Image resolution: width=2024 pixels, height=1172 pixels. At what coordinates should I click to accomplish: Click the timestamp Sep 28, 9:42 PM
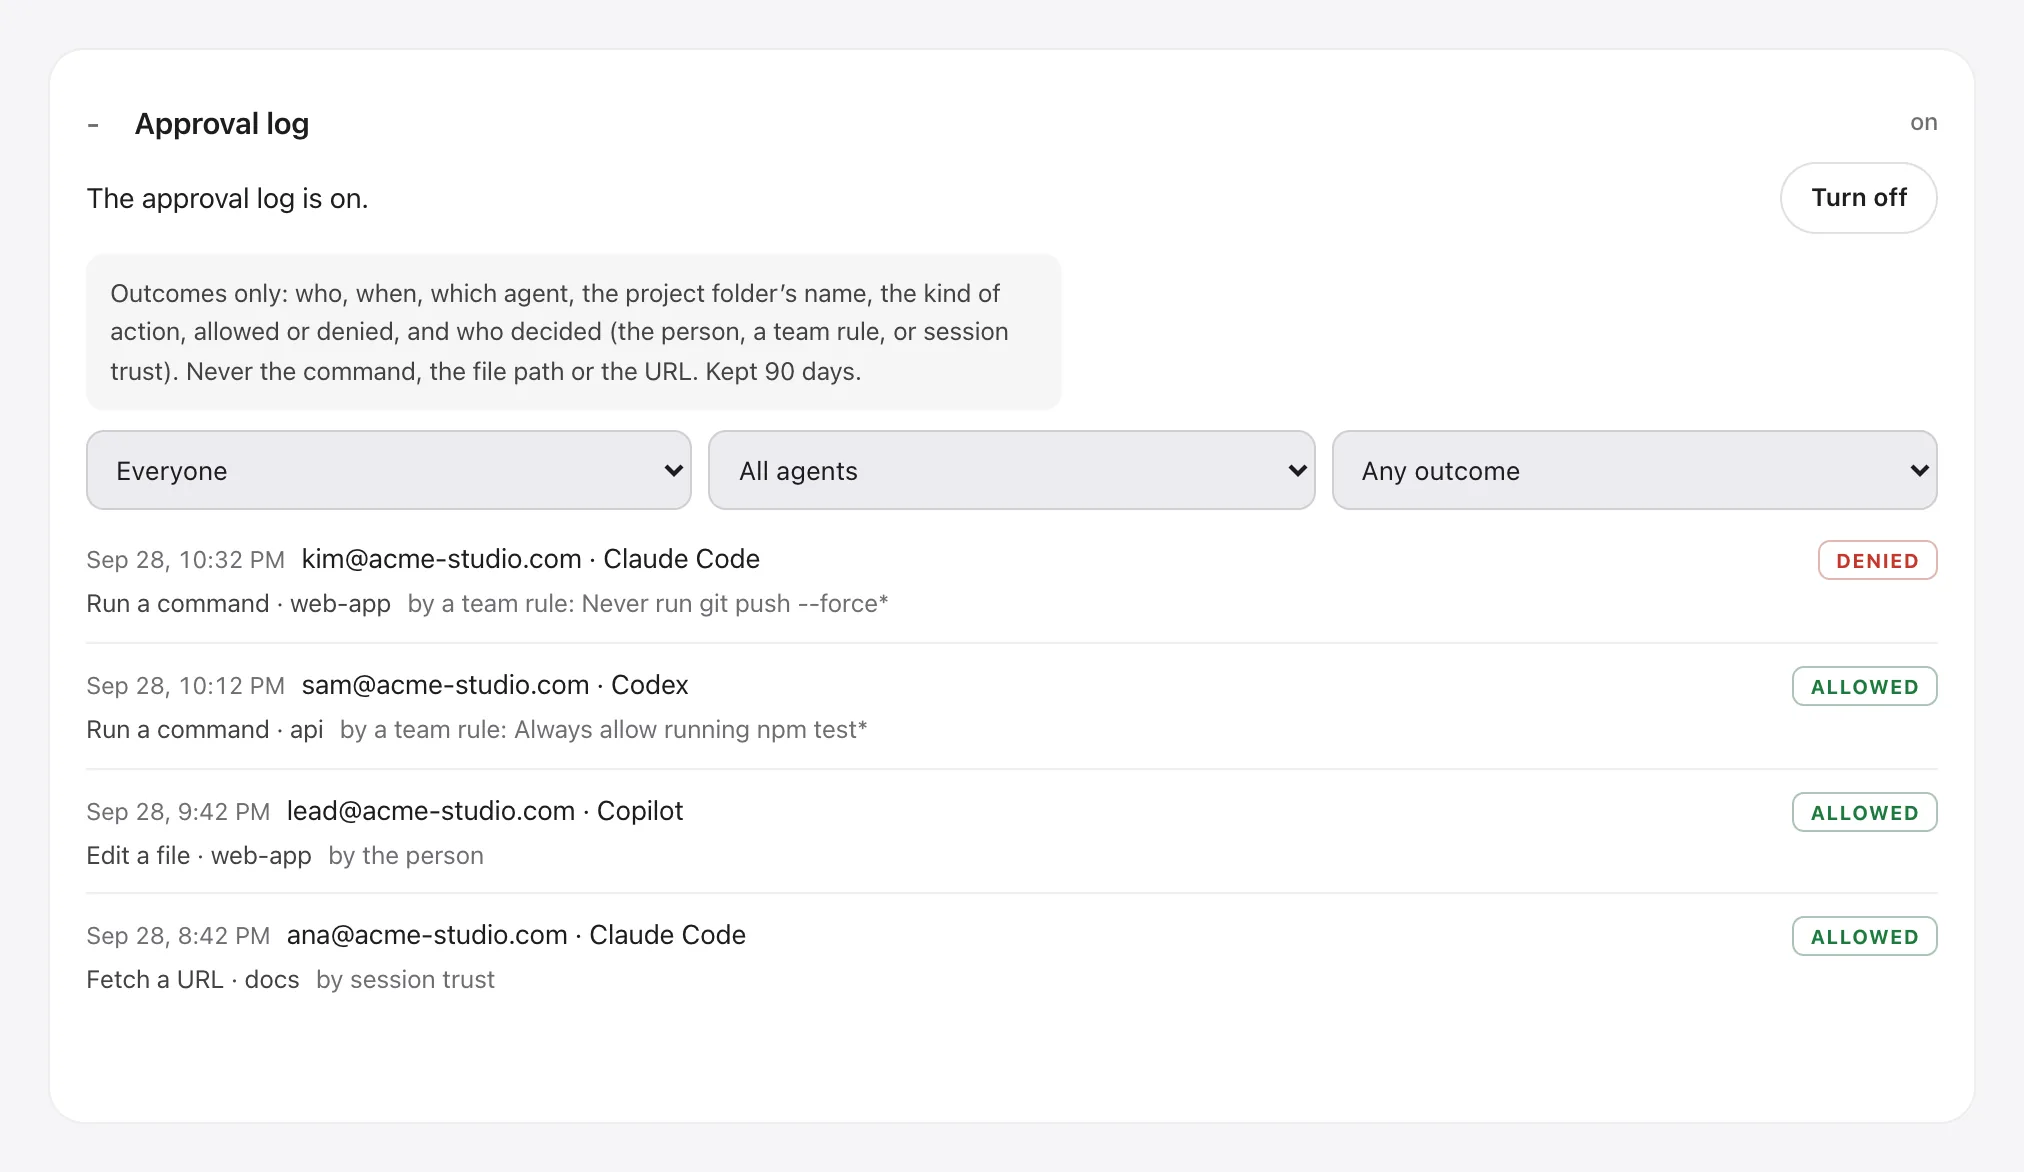[x=178, y=812]
